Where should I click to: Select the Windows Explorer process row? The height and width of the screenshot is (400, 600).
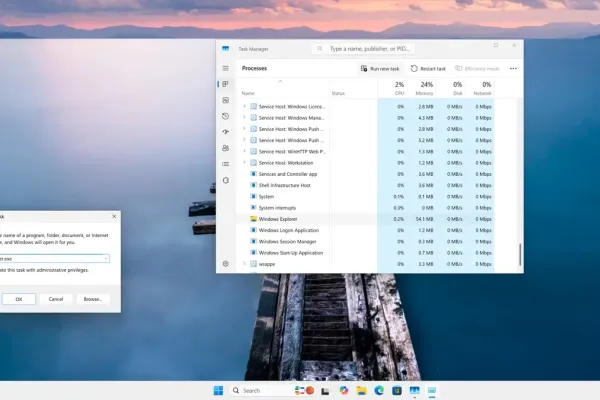(x=367, y=219)
